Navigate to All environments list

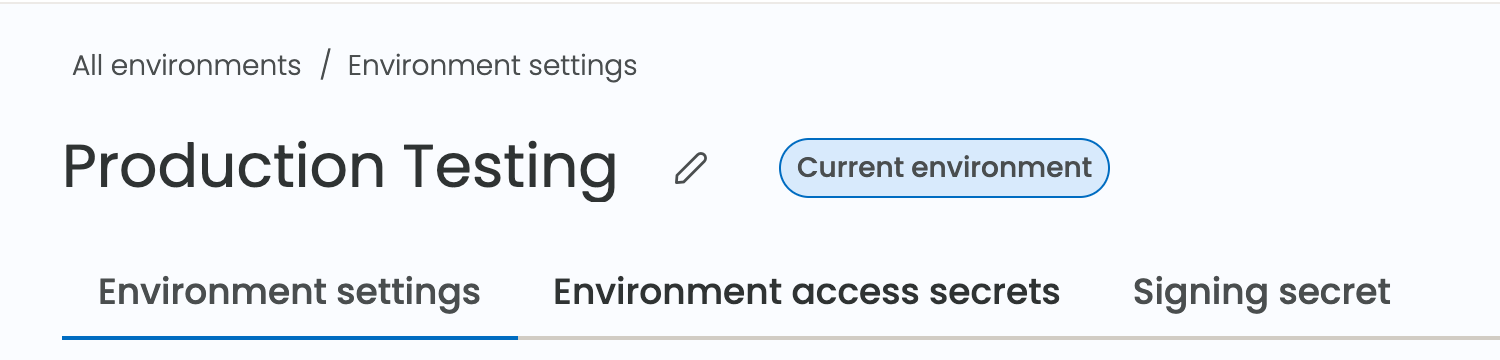tap(187, 66)
